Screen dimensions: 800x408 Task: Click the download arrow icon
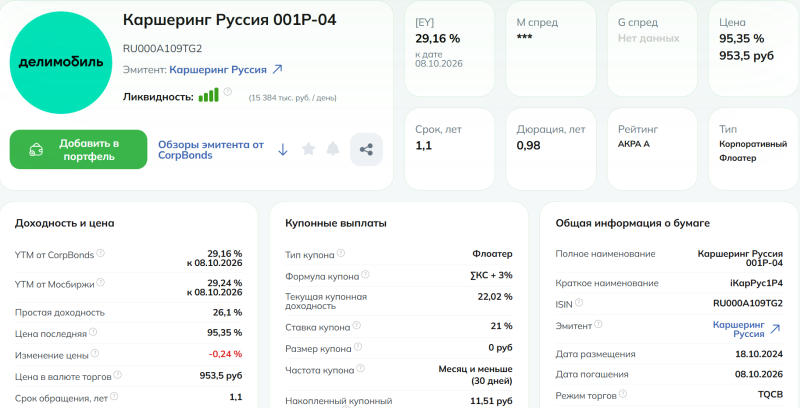[x=283, y=149]
